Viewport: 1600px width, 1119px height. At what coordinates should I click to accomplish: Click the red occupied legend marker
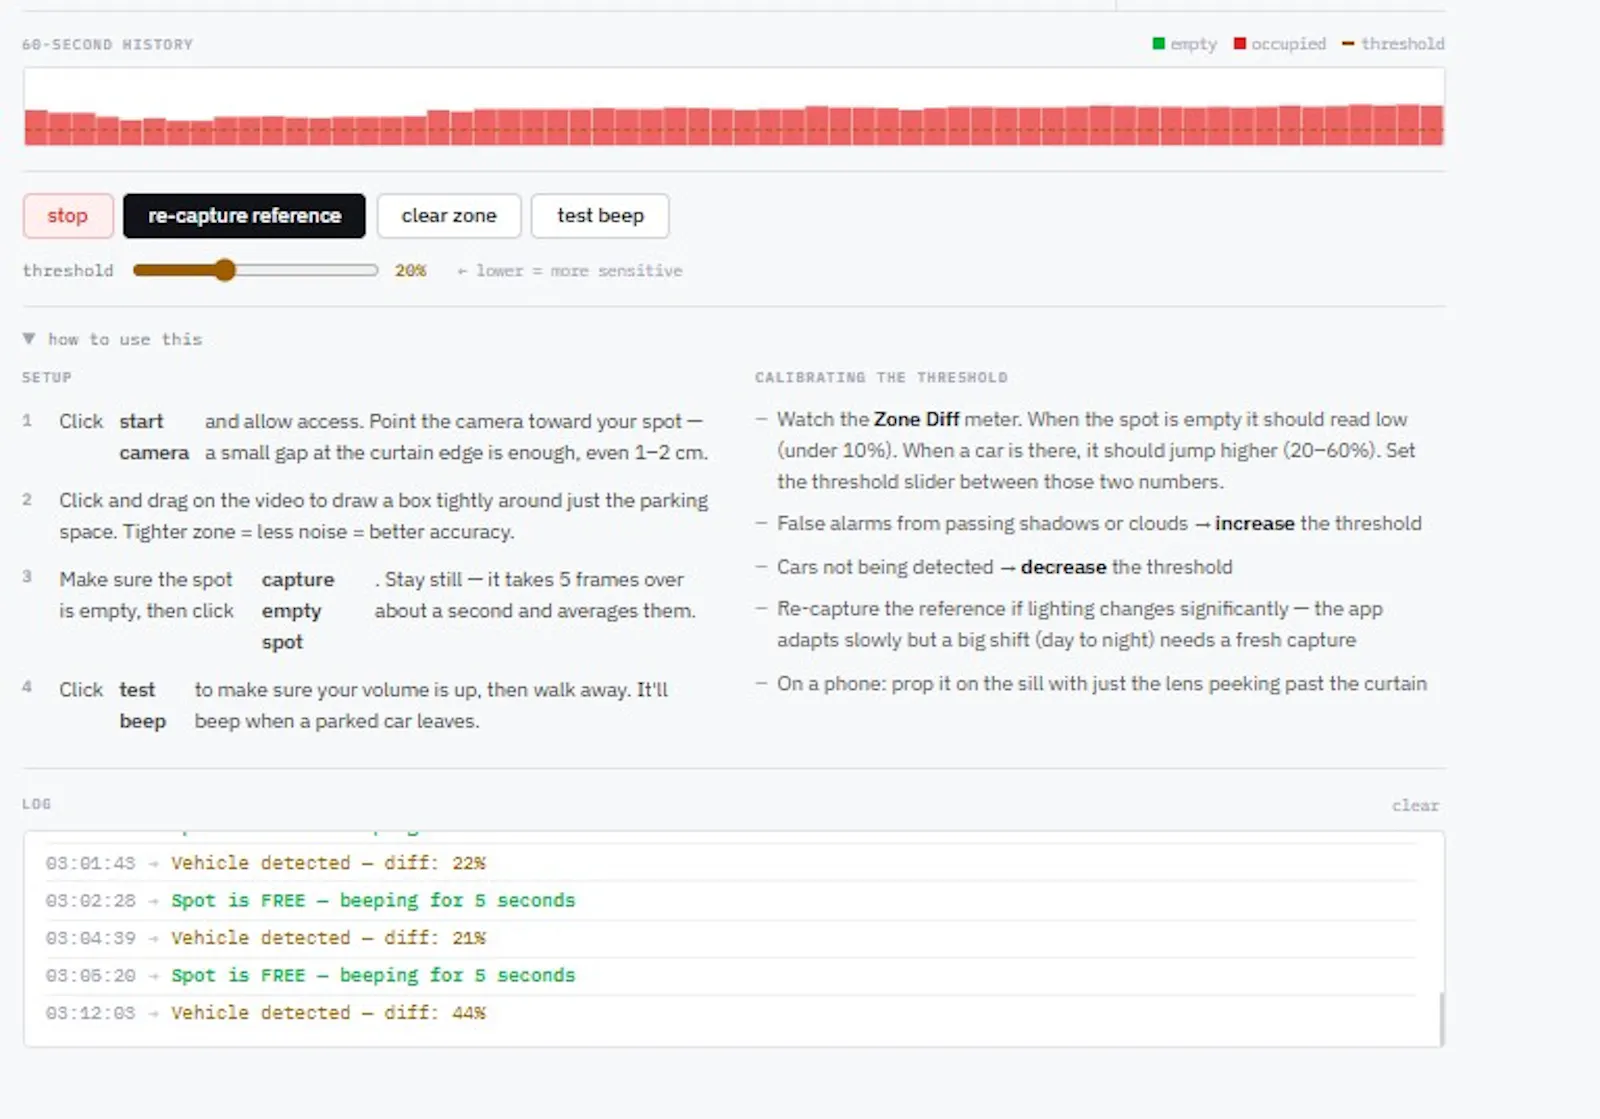[x=1240, y=44]
